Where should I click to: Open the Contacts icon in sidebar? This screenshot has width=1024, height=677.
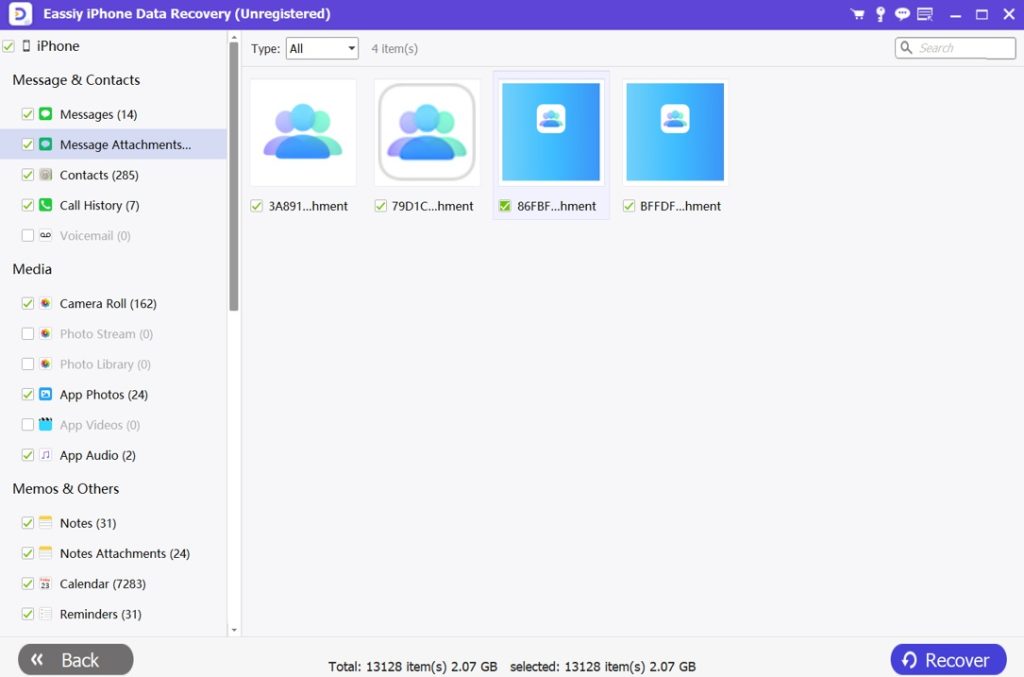44,175
